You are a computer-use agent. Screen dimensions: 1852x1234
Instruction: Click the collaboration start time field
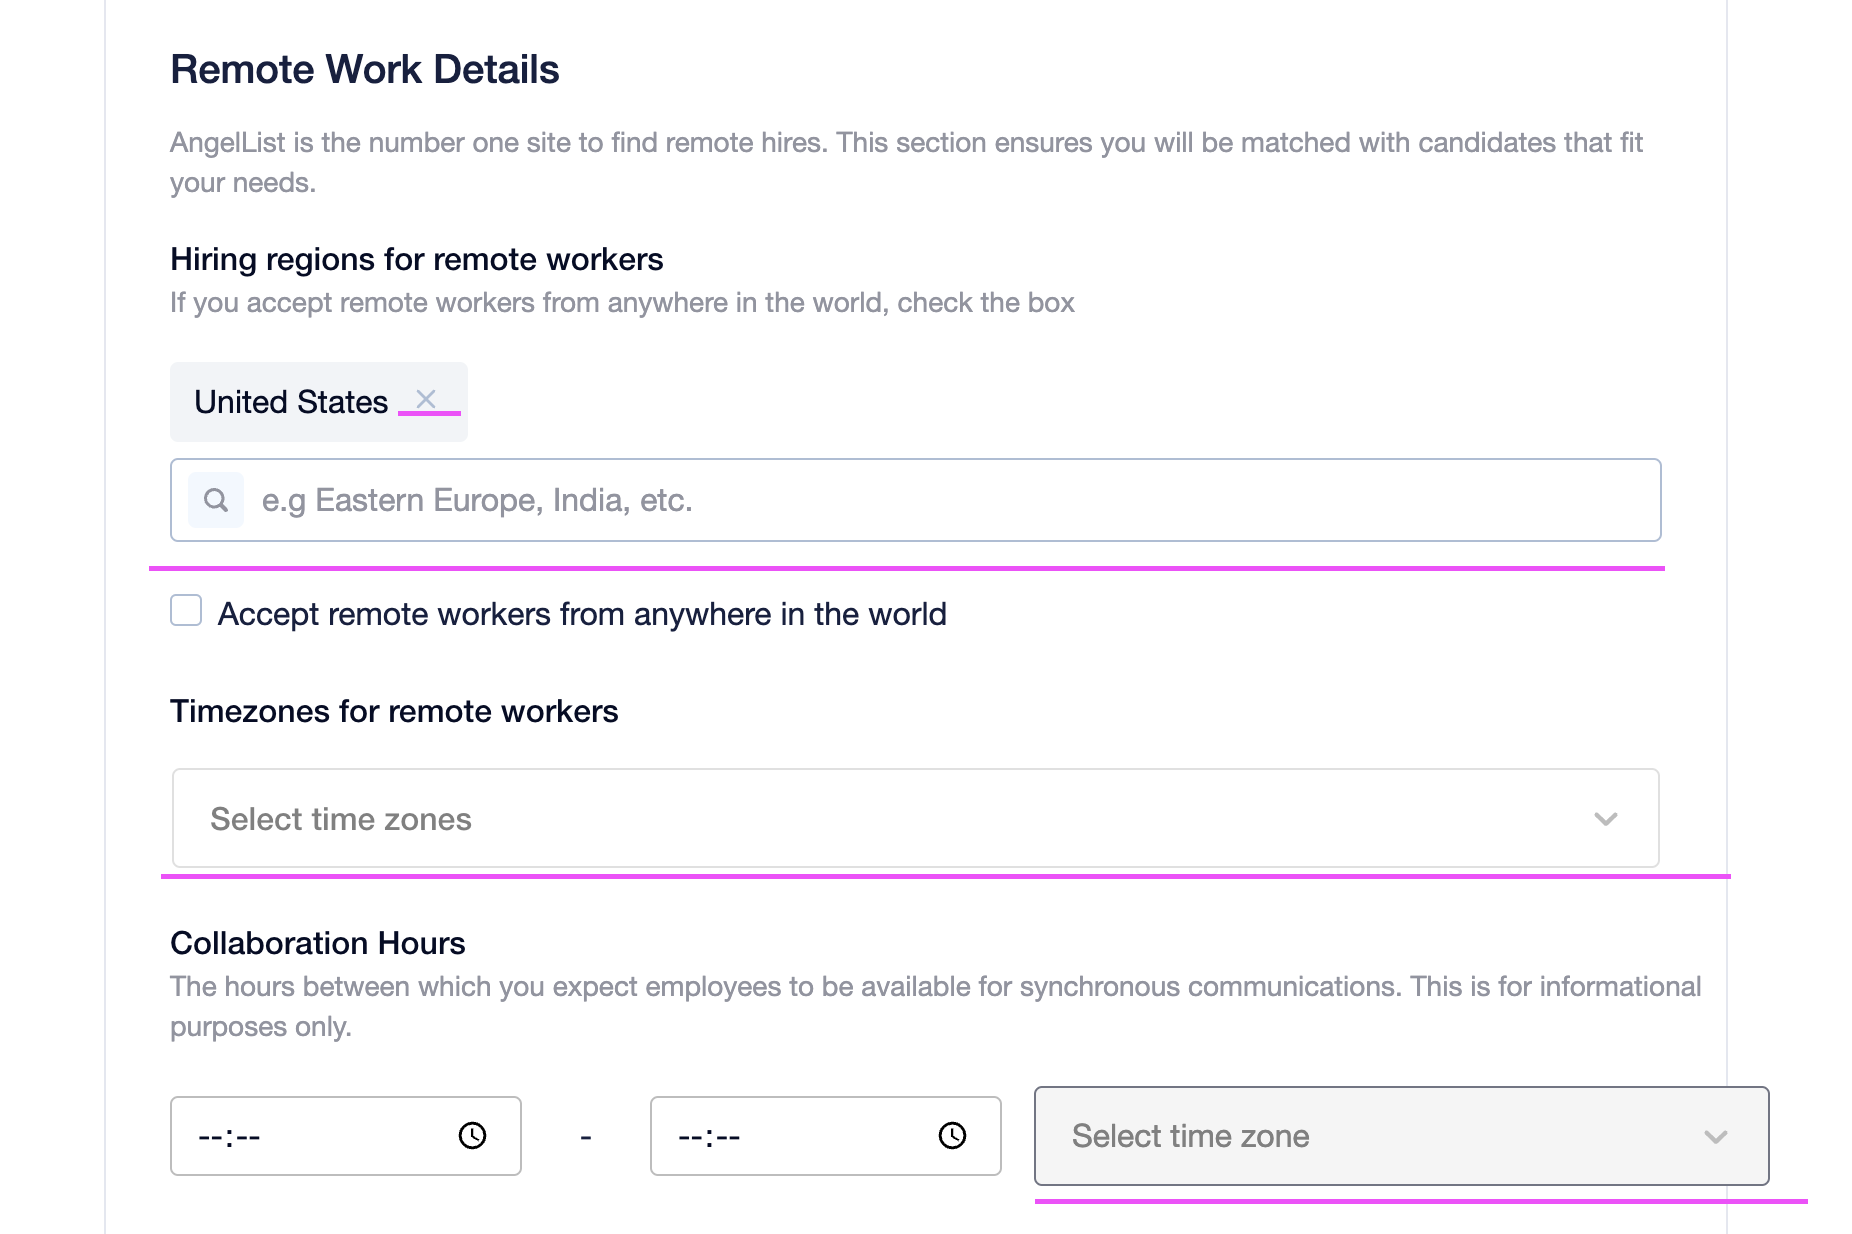[346, 1136]
